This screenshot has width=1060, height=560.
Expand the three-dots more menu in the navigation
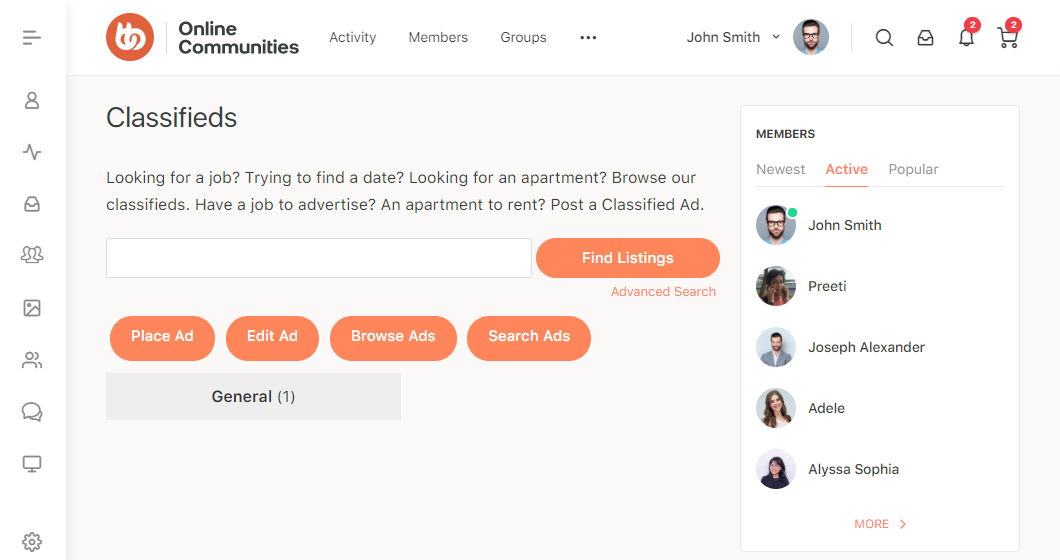[588, 38]
